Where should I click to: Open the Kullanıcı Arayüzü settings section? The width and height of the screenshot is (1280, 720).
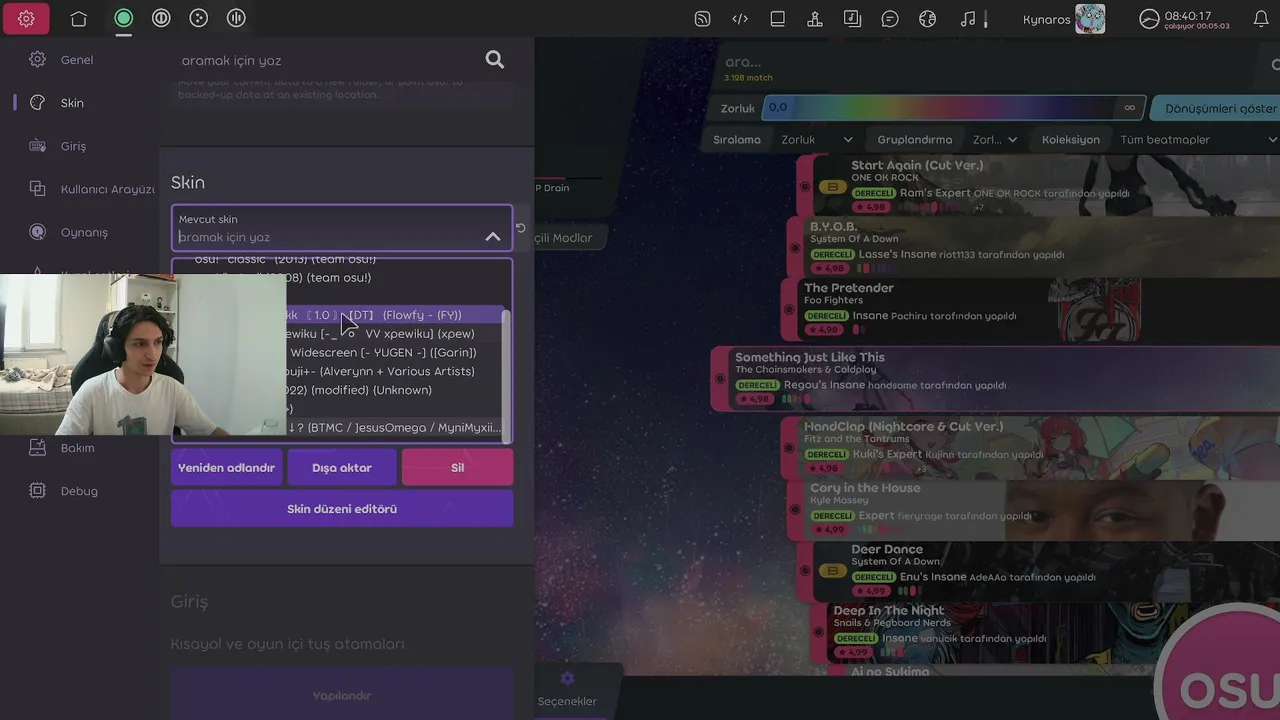[x=92, y=189]
